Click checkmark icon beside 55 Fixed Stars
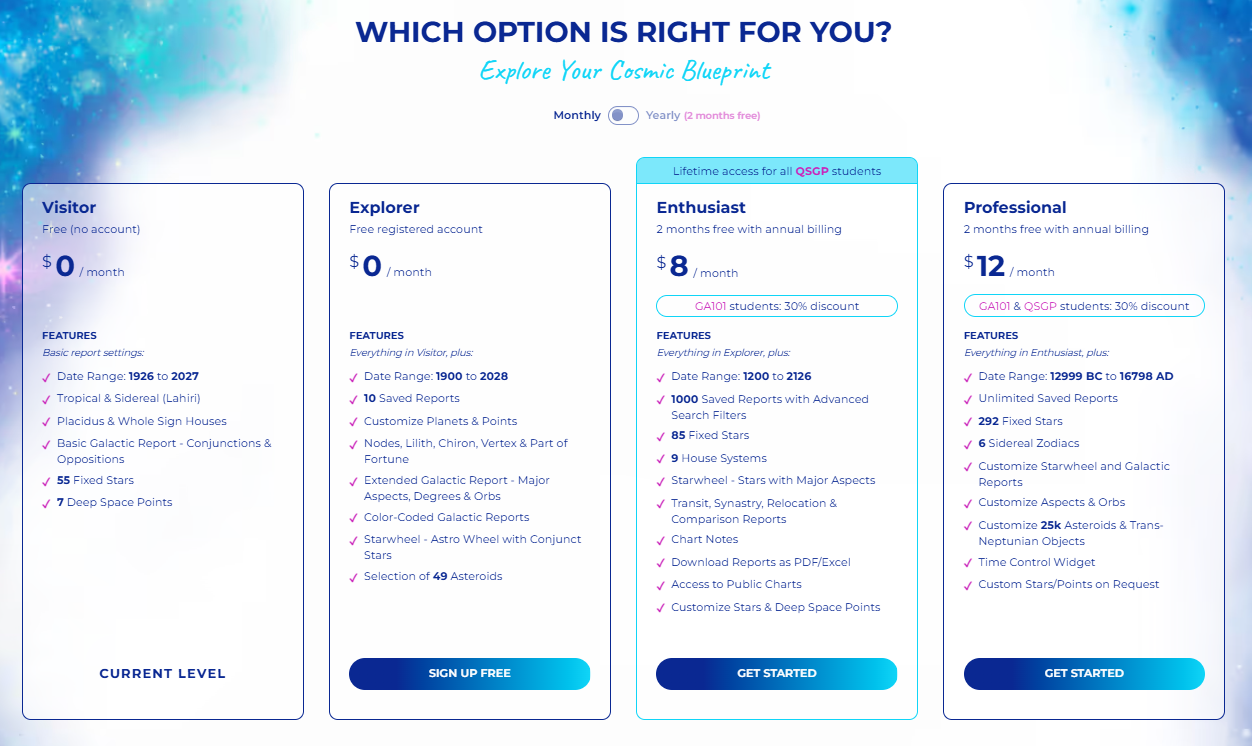The width and height of the screenshot is (1252, 746). 47,481
